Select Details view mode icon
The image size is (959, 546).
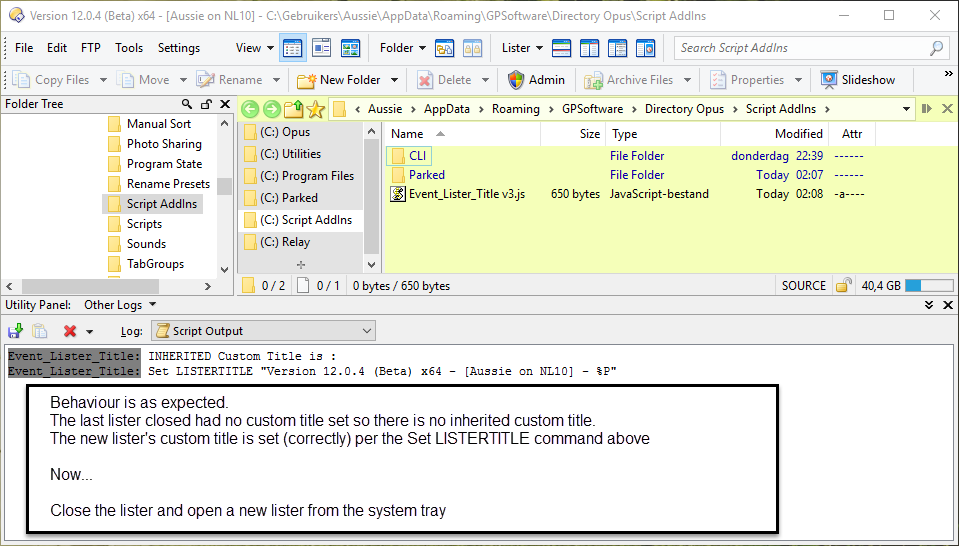point(293,48)
